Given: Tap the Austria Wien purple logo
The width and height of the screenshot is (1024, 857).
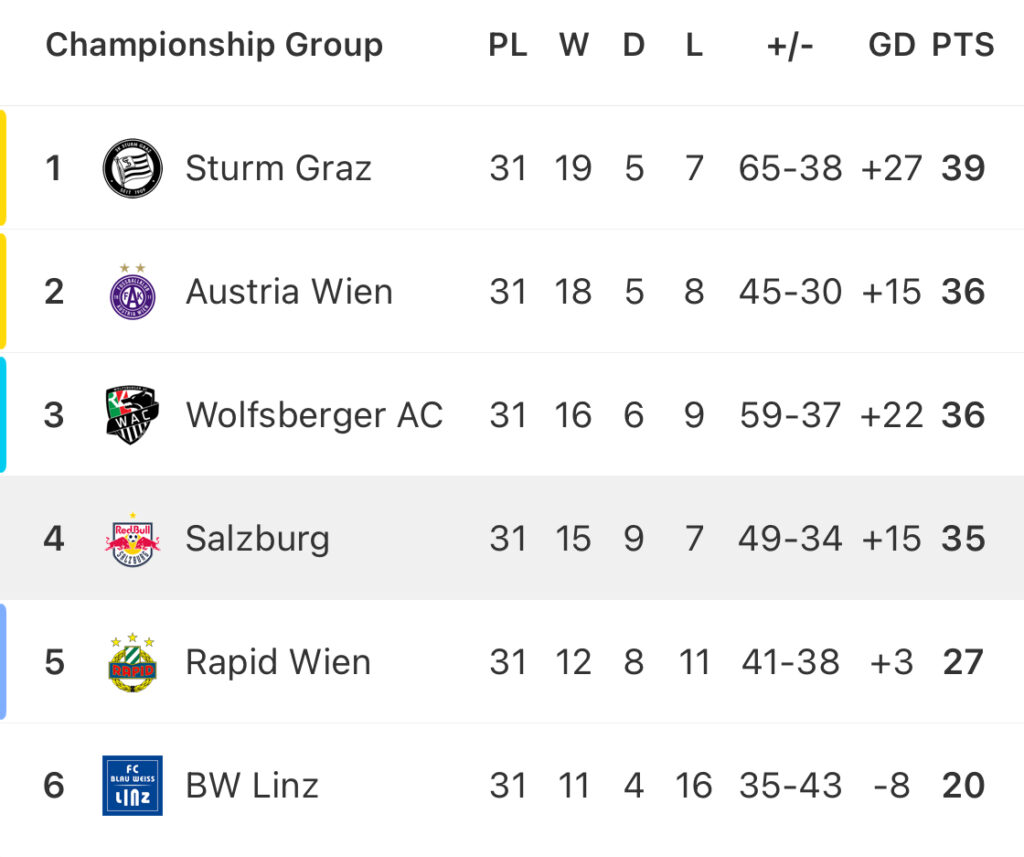Looking at the screenshot, I should pos(133,291).
